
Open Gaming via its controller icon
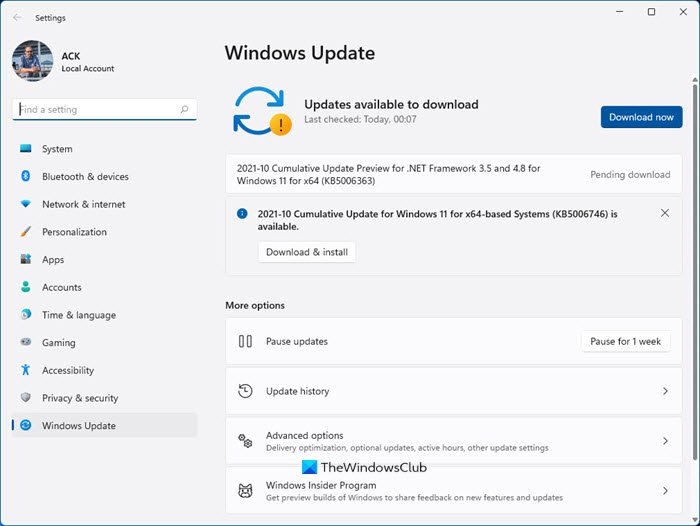(25, 342)
